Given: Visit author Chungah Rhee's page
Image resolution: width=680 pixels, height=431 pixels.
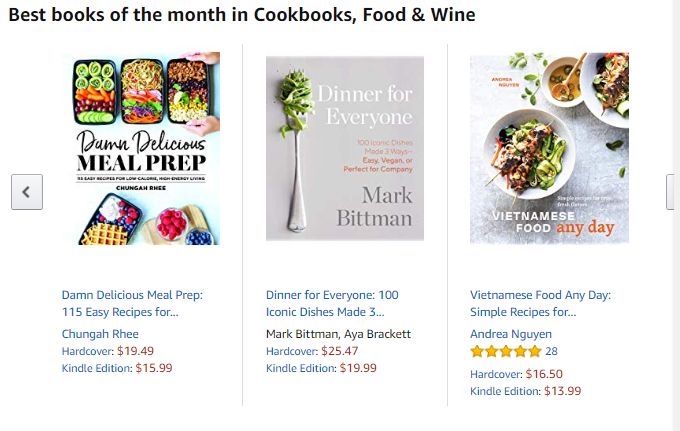Looking at the screenshot, I should pyautogui.click(x=100, y=334).
